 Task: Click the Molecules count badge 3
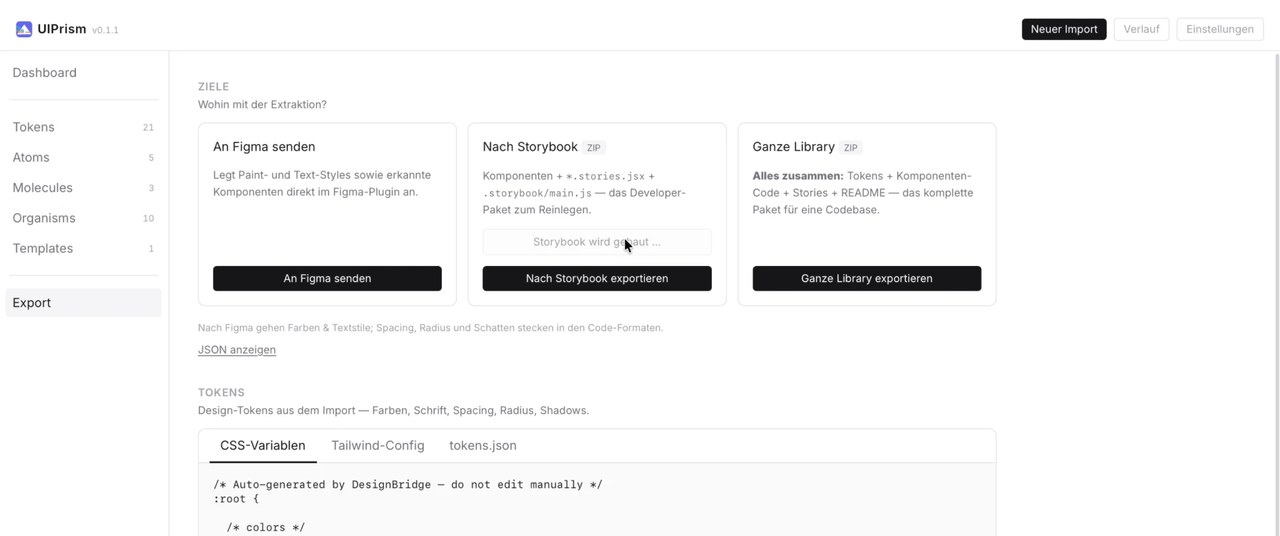151,188
